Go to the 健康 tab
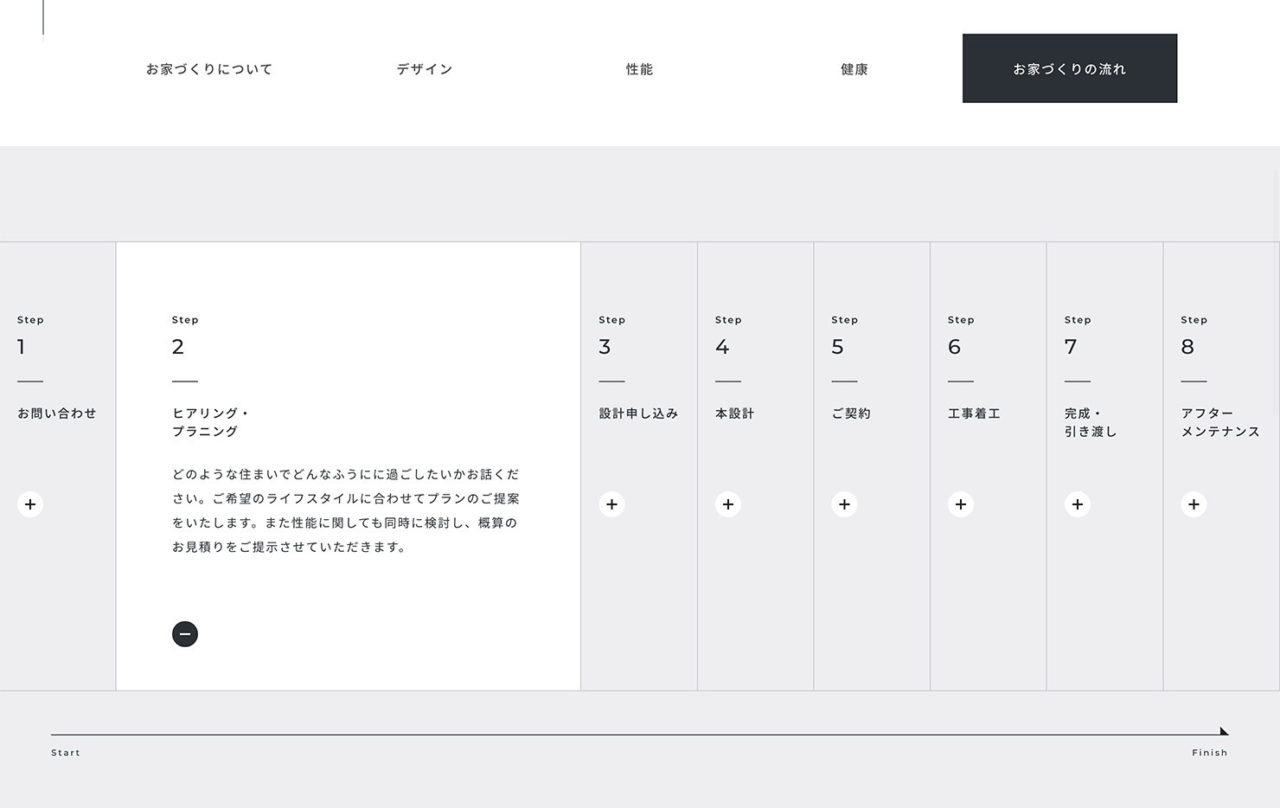This screenshot has height=808, width=1280. (x=854, y=69)
